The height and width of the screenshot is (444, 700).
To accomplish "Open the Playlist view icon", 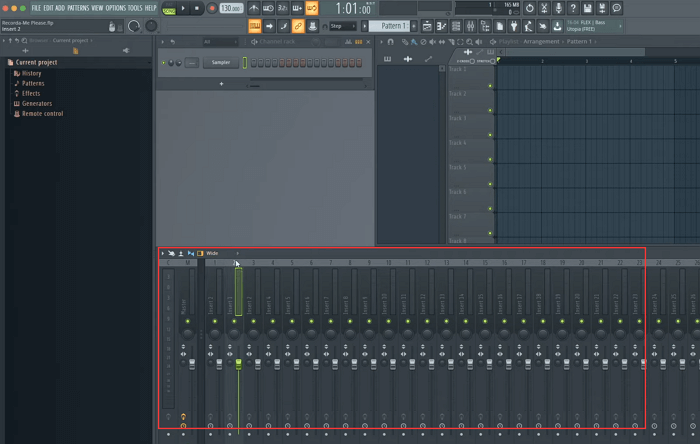I will click(427, 26).
